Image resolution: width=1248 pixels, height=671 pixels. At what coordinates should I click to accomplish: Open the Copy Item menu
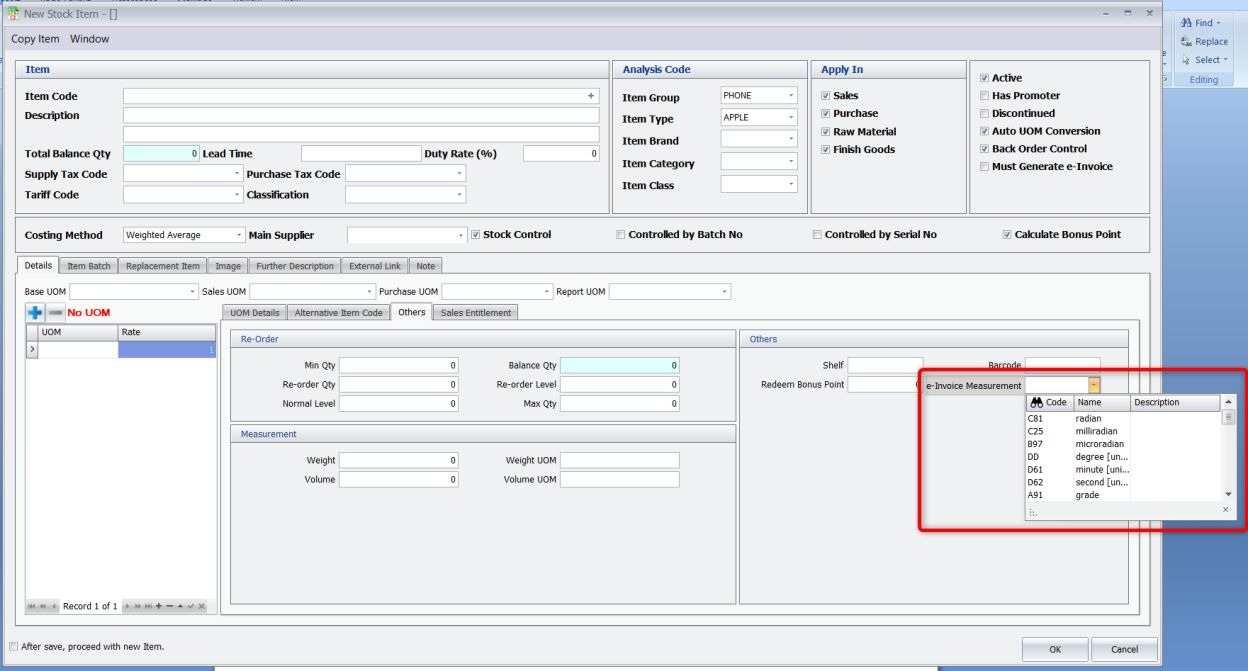pos(35,39)
